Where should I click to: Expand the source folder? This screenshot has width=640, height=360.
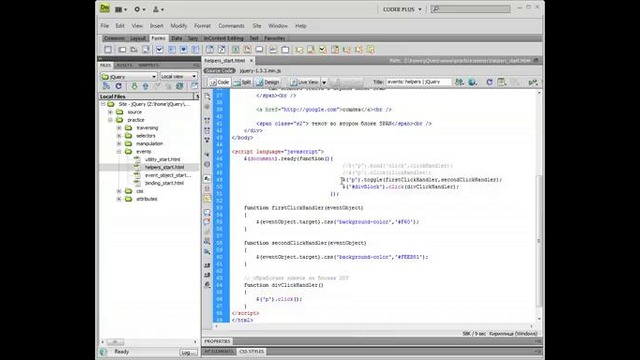pos(110,112)
